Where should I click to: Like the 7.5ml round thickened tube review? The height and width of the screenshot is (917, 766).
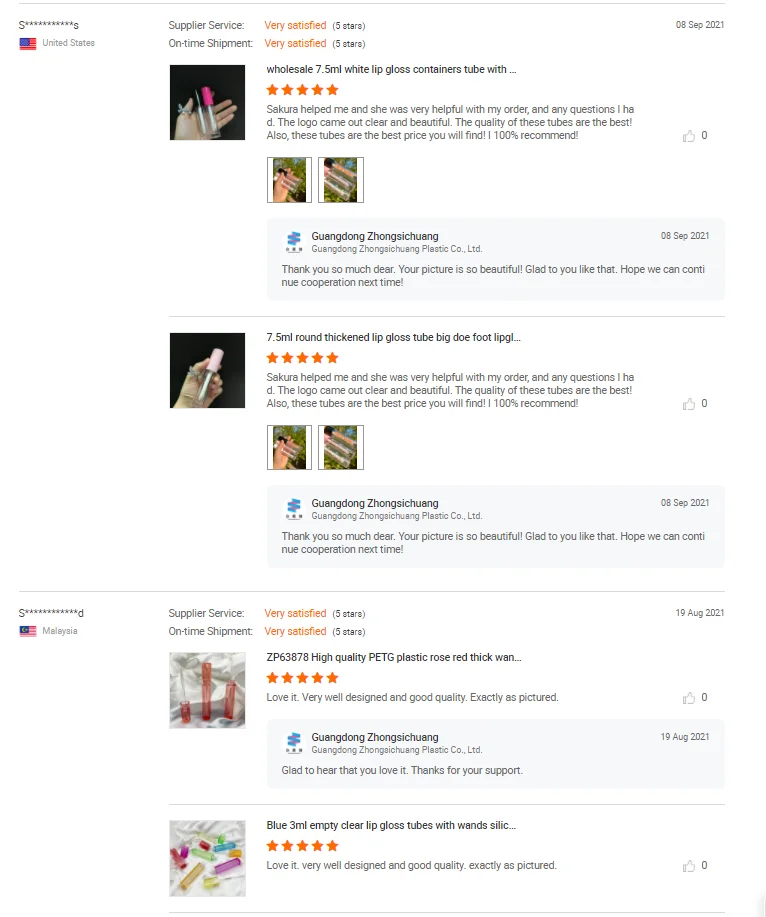[x=689, y=404]
